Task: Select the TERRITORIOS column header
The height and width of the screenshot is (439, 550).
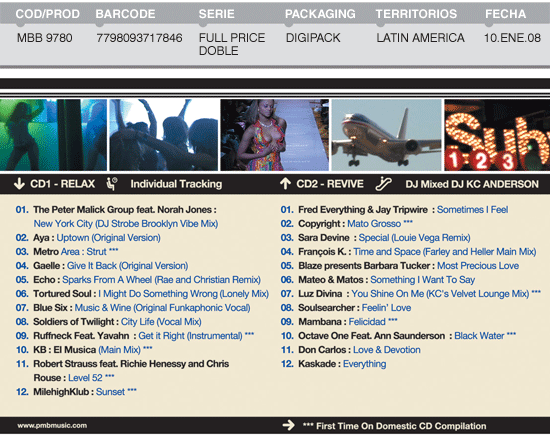Action: pyautogui.click(x=416, y=14)
